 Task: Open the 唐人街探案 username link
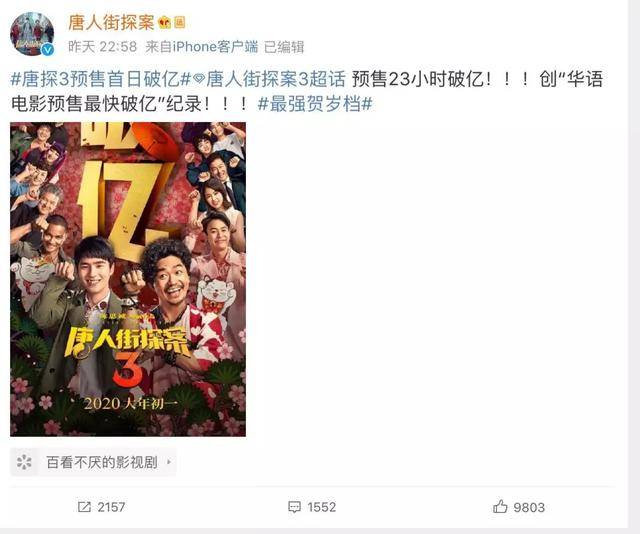point(111,22)
